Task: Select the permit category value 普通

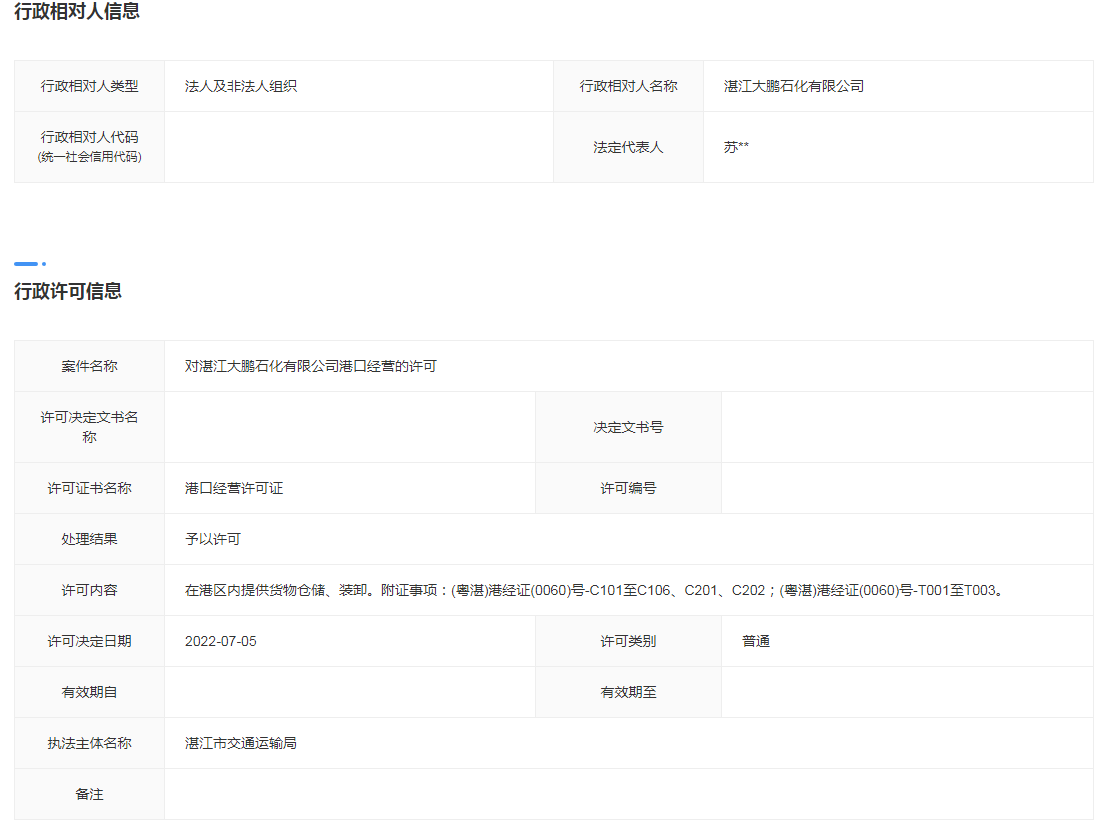Action: coord(755,641)
